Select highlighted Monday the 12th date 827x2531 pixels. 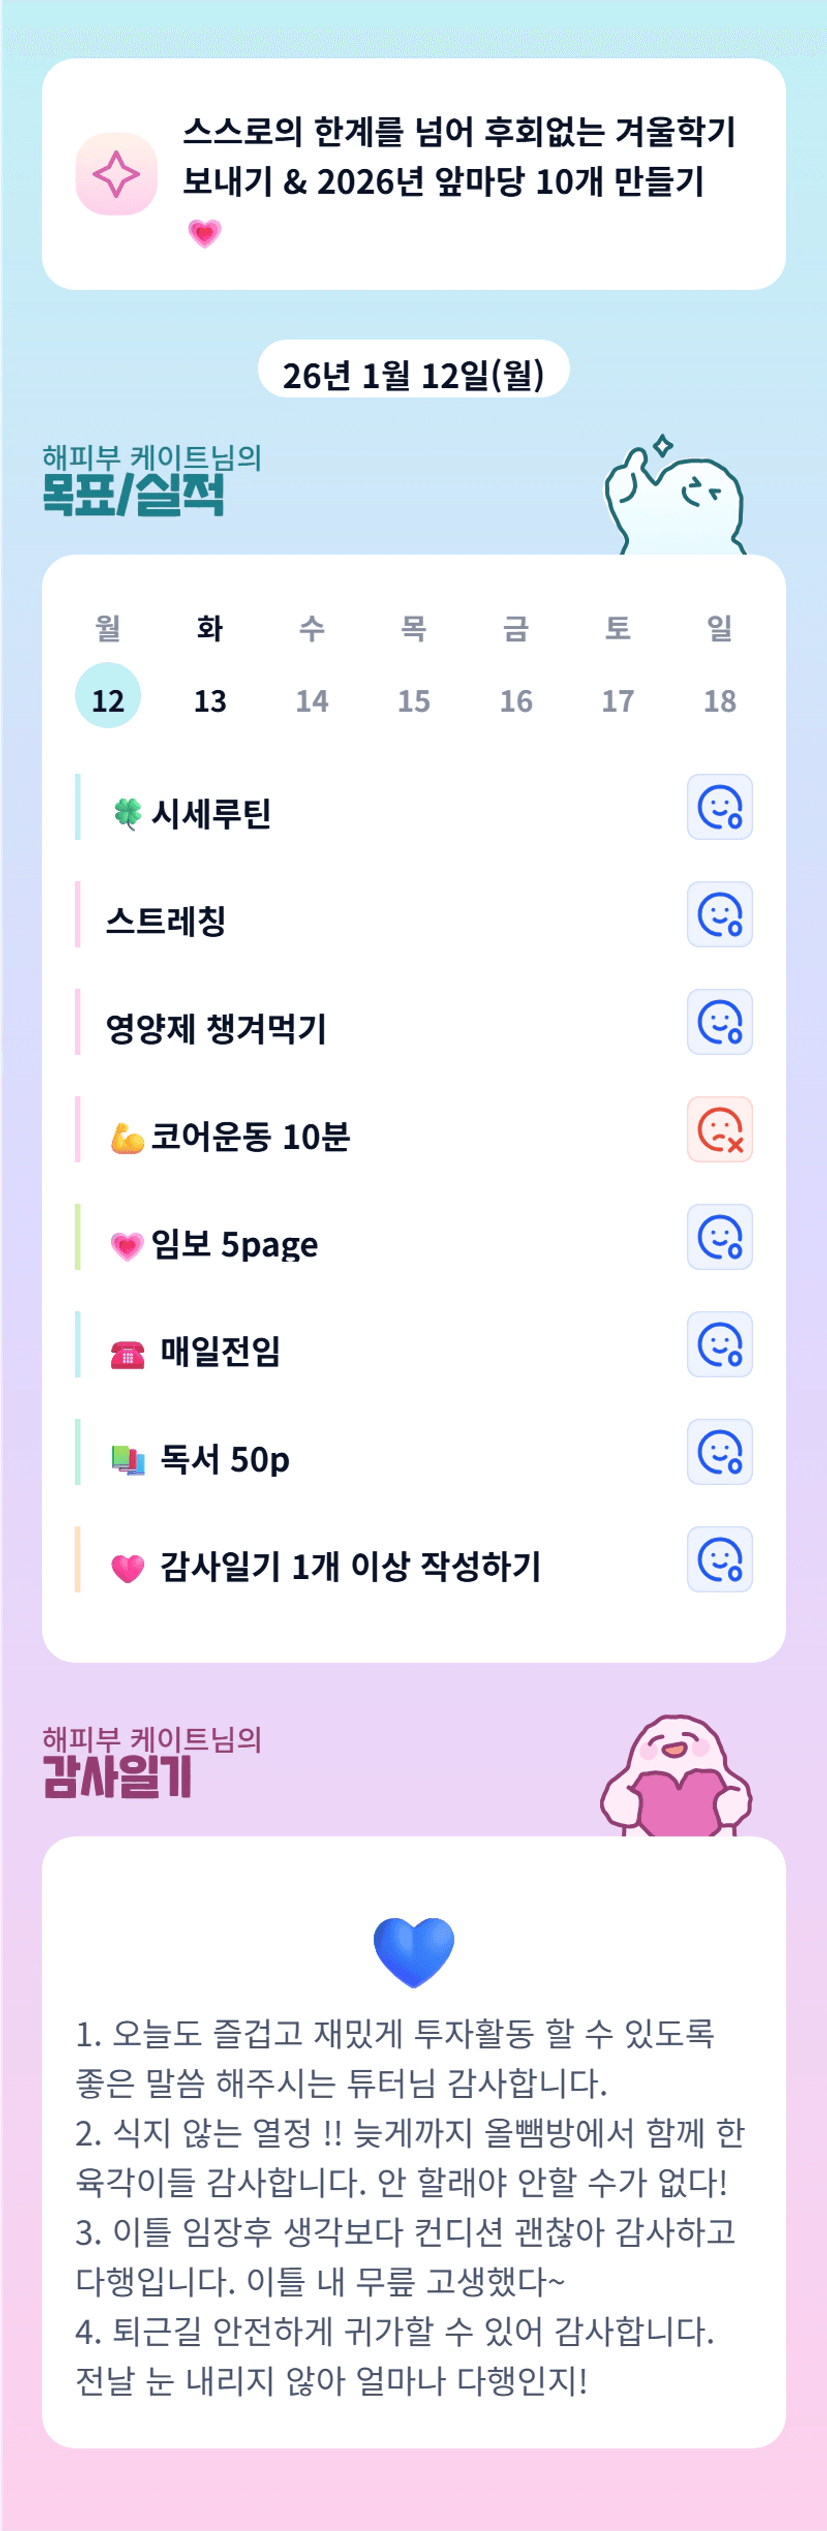[x=108, y=697]
